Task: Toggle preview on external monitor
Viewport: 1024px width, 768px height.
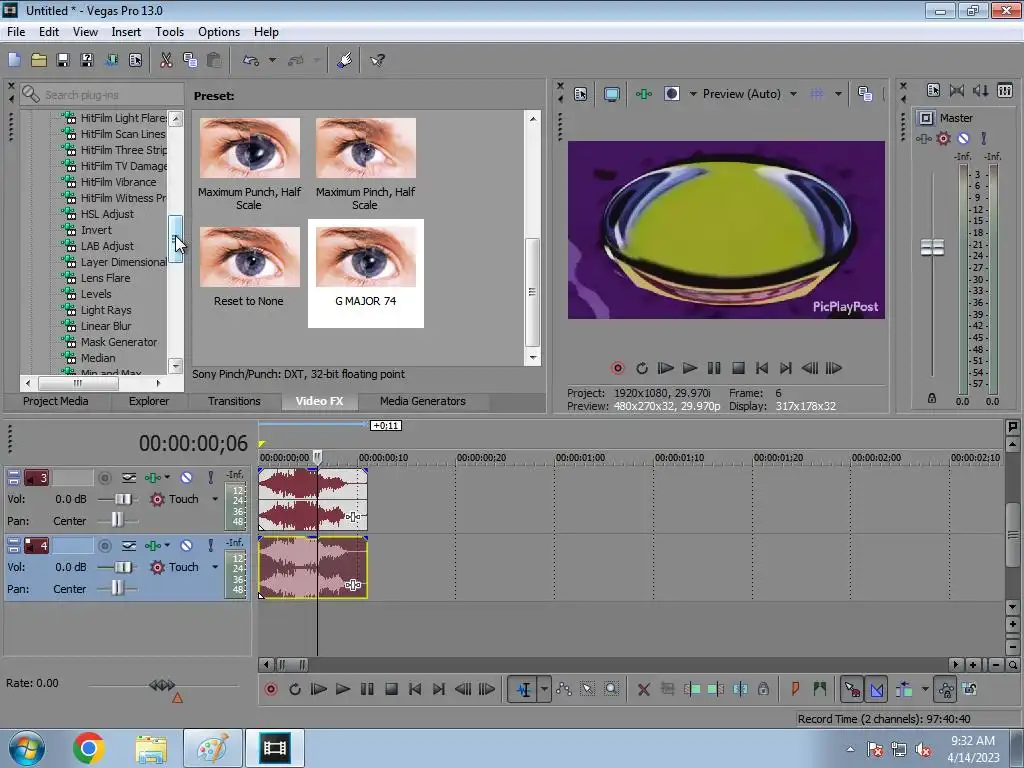Action: click(x=612, y=94)
